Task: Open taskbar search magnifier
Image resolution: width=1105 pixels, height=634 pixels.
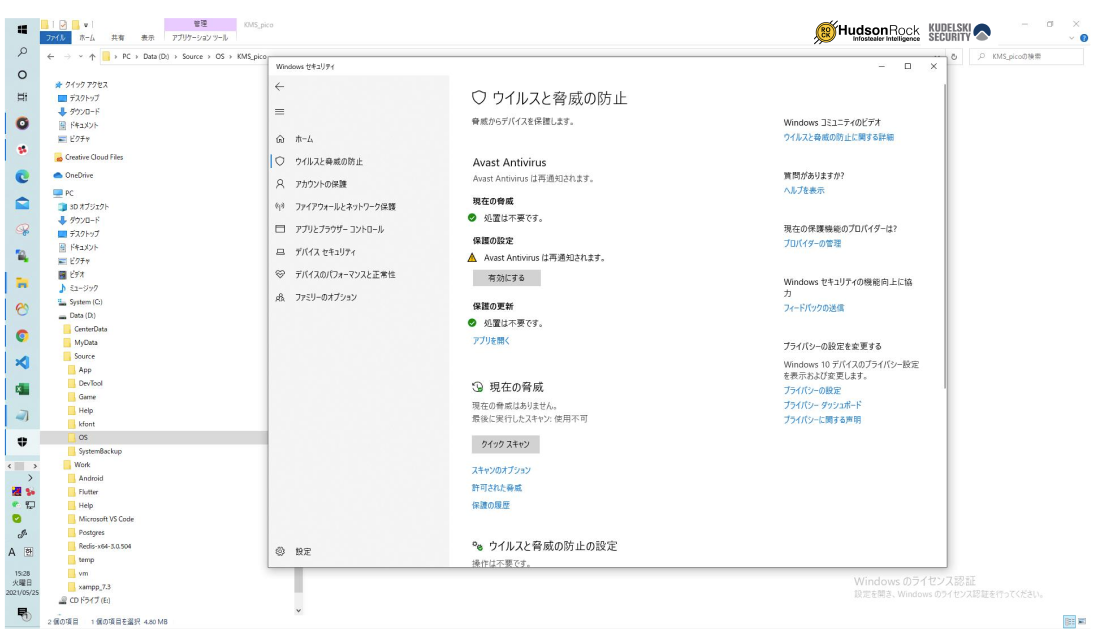Action: coord(23,52)
